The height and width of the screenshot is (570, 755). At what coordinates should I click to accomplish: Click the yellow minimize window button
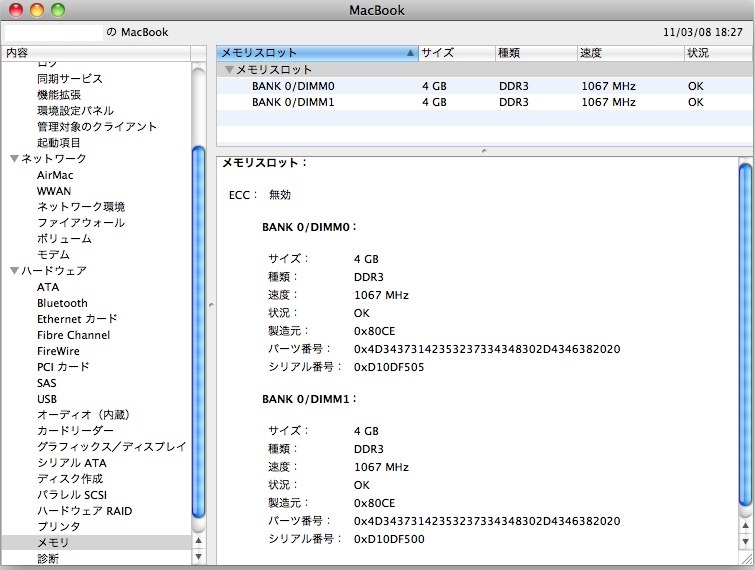tap(37, 10)
